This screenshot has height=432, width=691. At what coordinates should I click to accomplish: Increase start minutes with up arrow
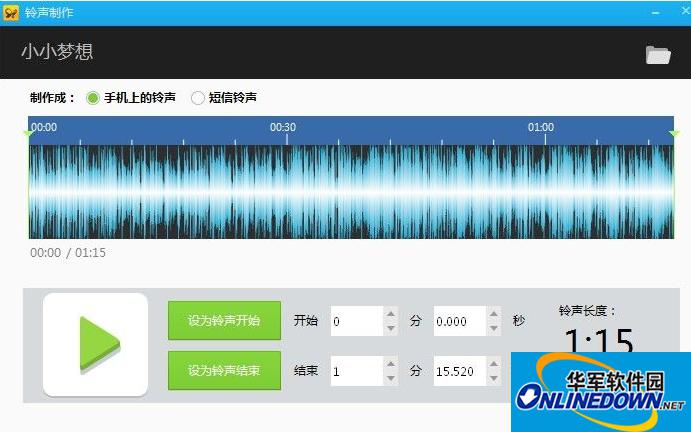pos(390,313)
